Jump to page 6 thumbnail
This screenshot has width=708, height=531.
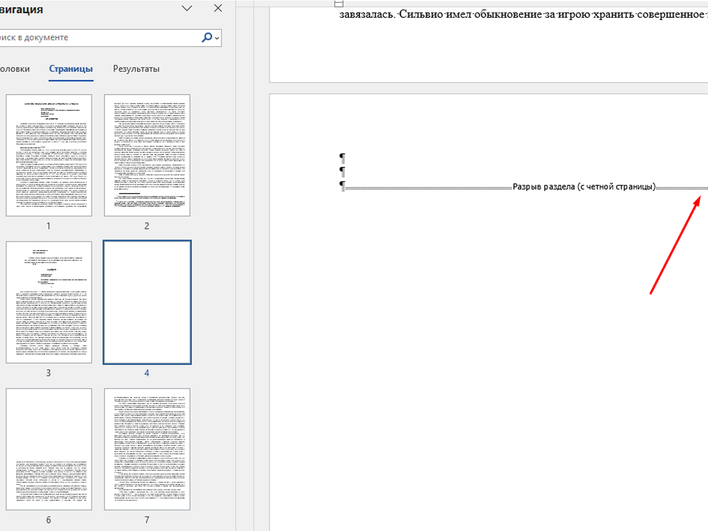tap(49, 449)
